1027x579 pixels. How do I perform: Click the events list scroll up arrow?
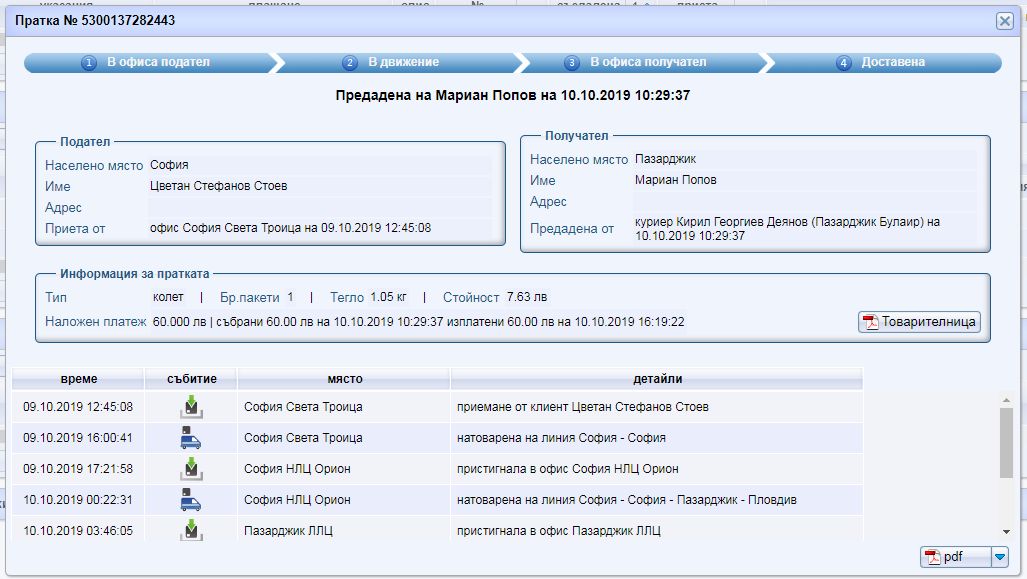pos(1007,399)
